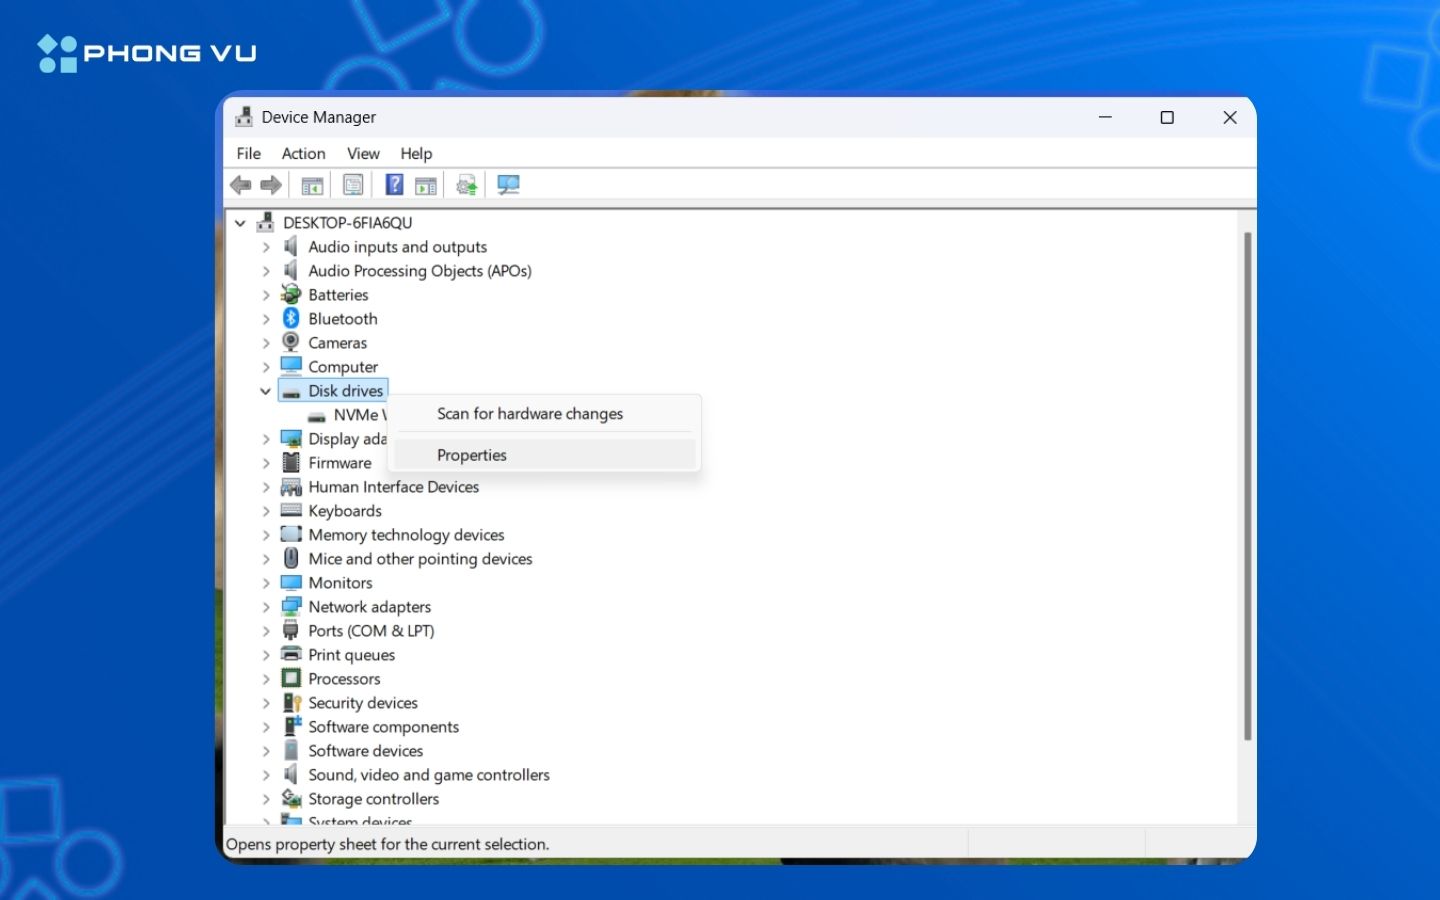The image size is (1440, 900).
Task: Open the File menu
Action: pos(248,153)
